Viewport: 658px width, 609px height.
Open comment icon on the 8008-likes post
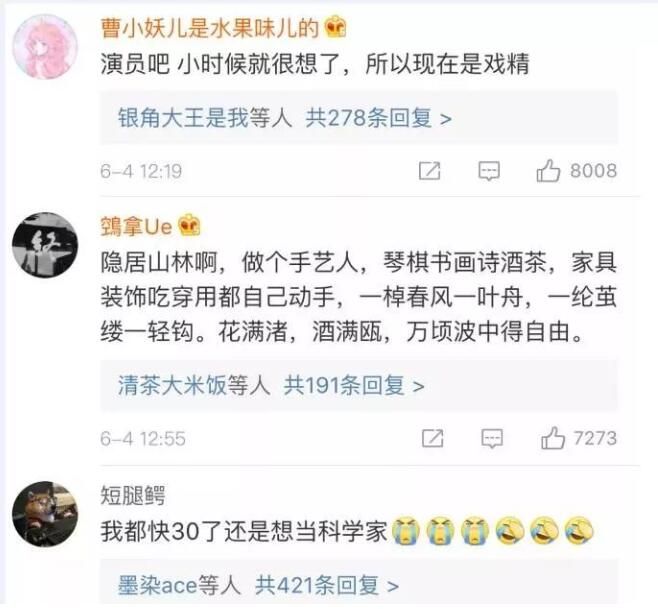489,171
